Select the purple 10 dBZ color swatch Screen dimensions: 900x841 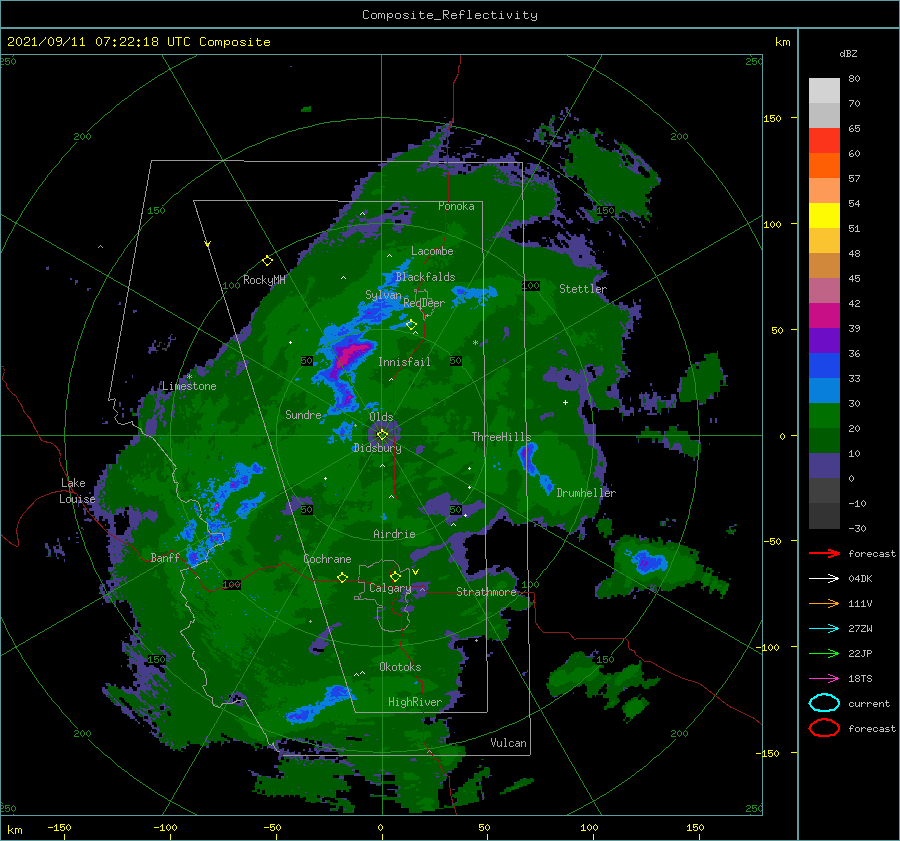tap(824, 465)
